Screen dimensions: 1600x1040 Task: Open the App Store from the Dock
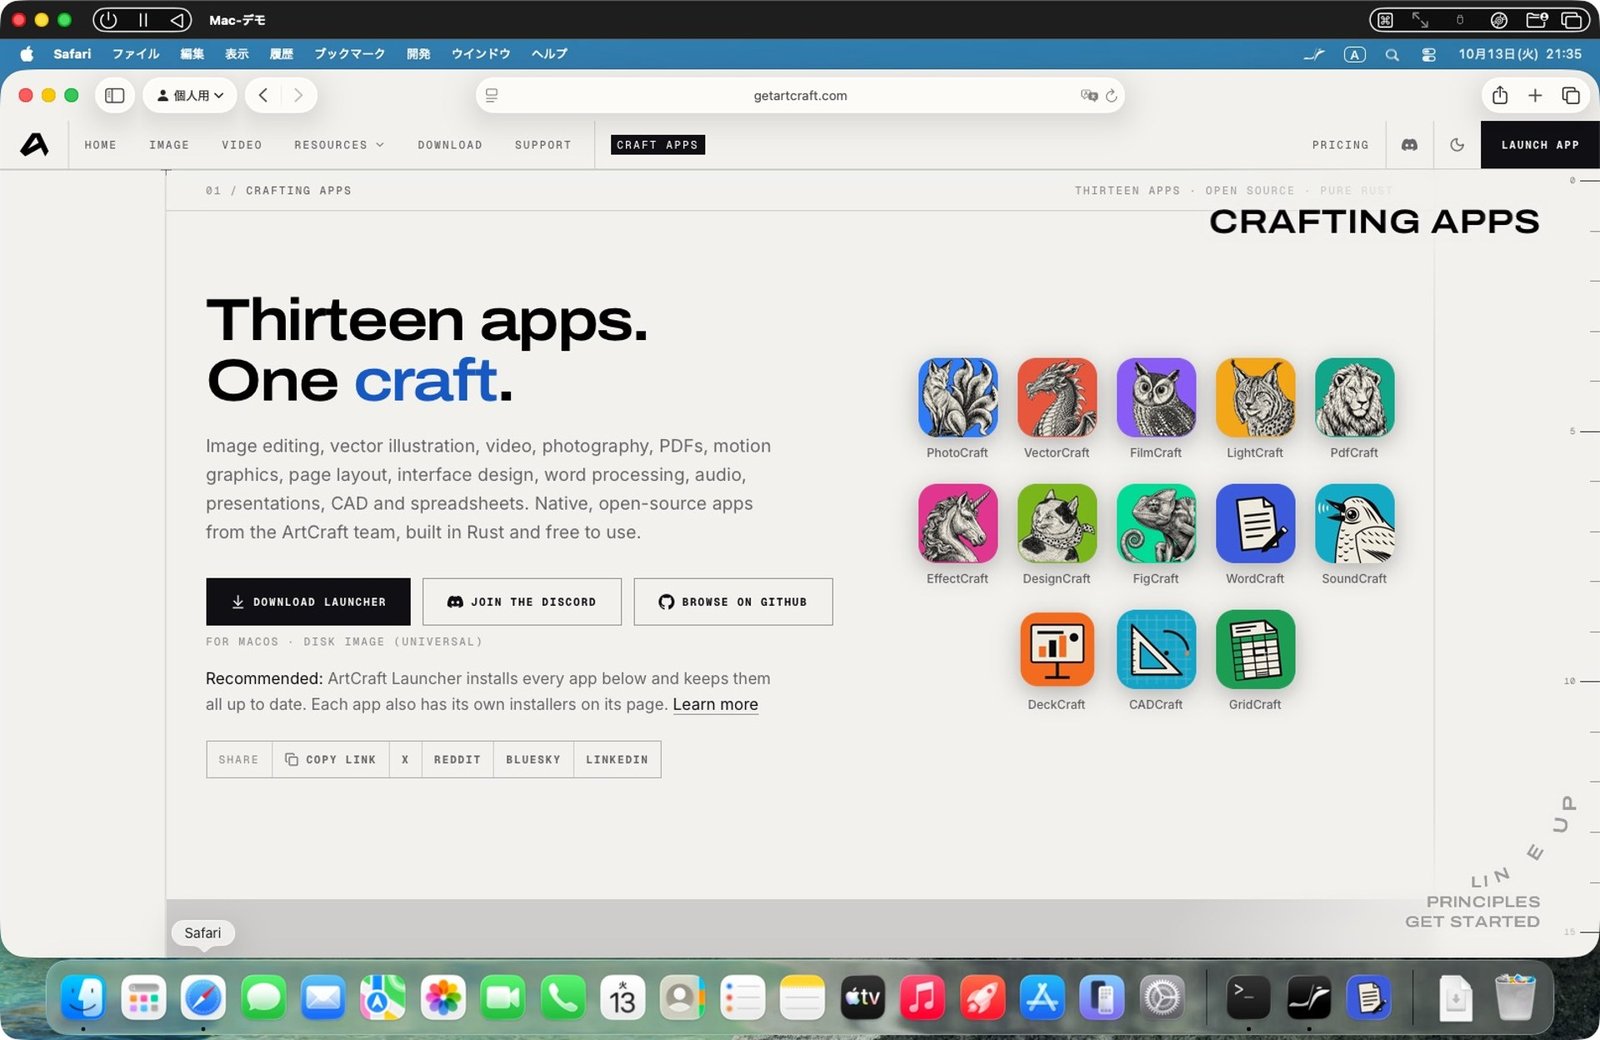click(x=1042, y=997)
